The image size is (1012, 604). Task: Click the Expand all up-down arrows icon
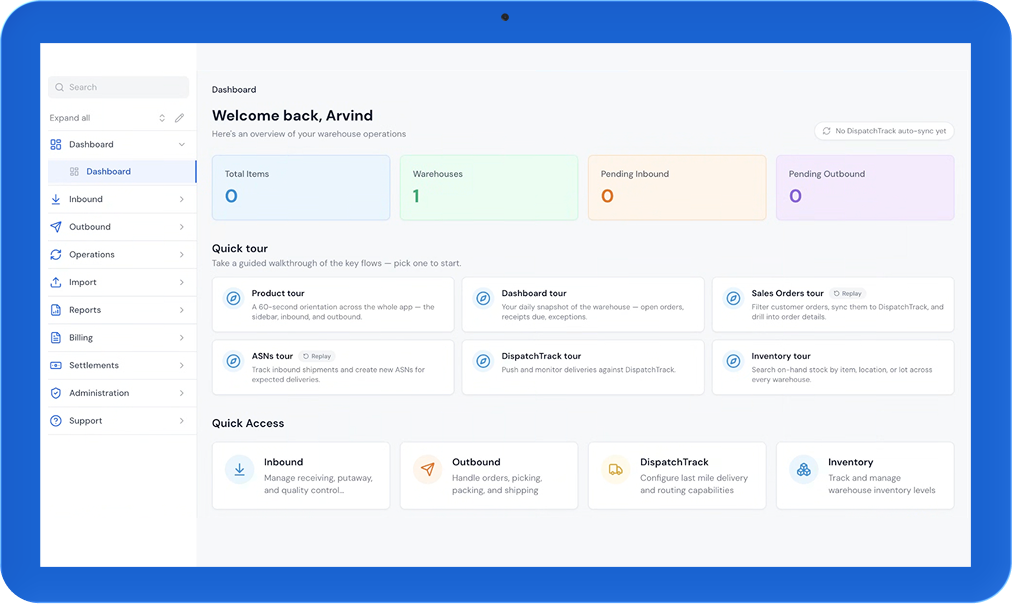tap(162, 118)
